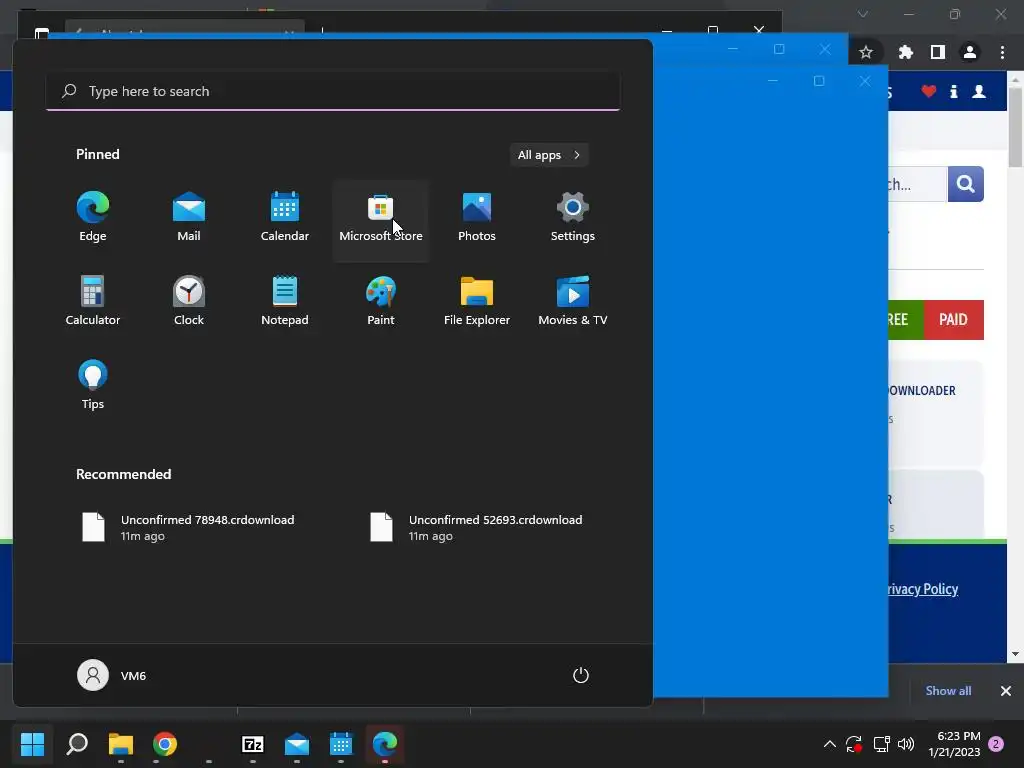Open the Clock app

(x=189, y=302)
